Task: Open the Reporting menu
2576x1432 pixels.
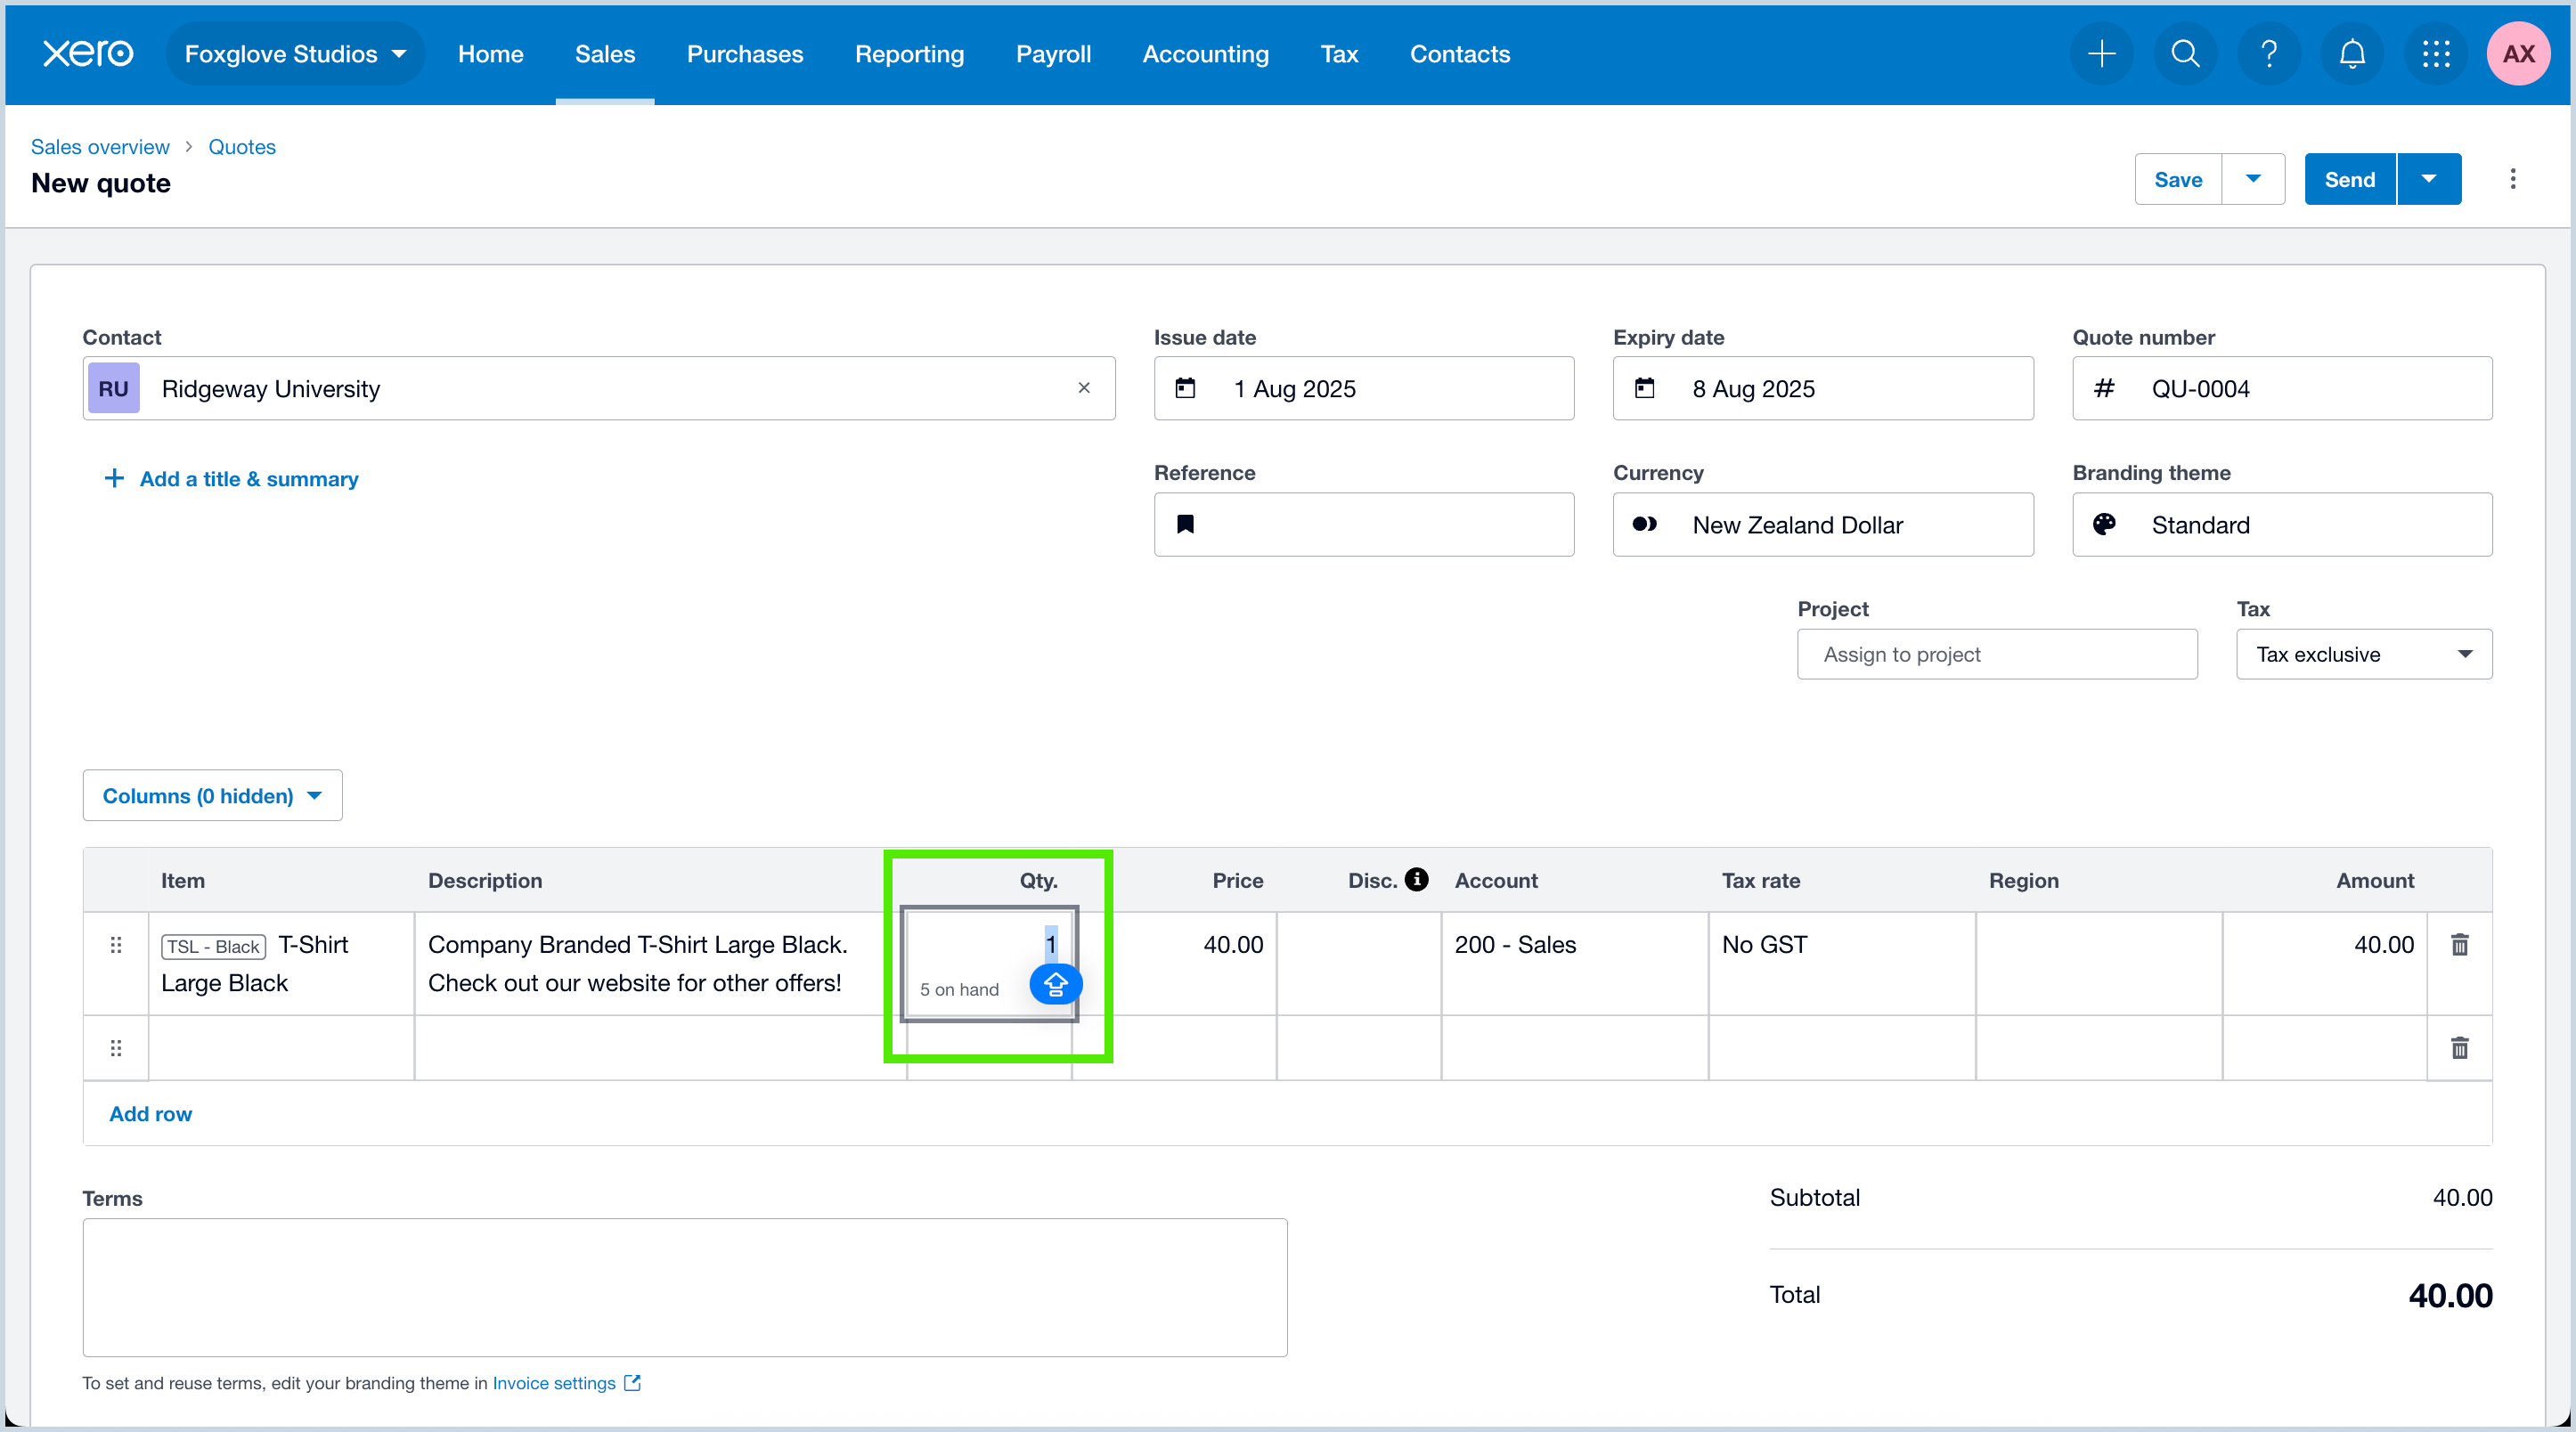Action: click(x=909, y=54)
